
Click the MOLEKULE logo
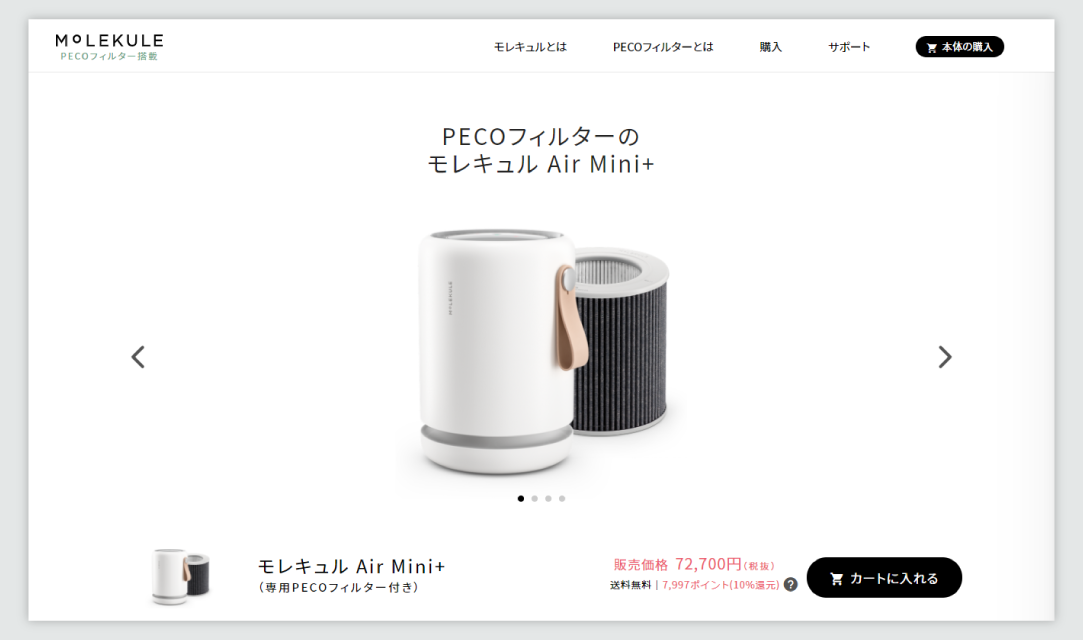click(109, 47)
